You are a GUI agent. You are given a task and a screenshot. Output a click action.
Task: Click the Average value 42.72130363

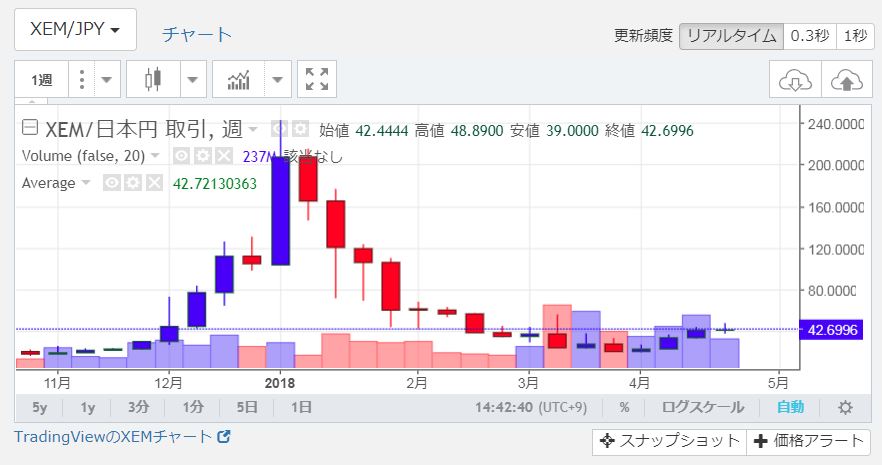tap(215, 184)
